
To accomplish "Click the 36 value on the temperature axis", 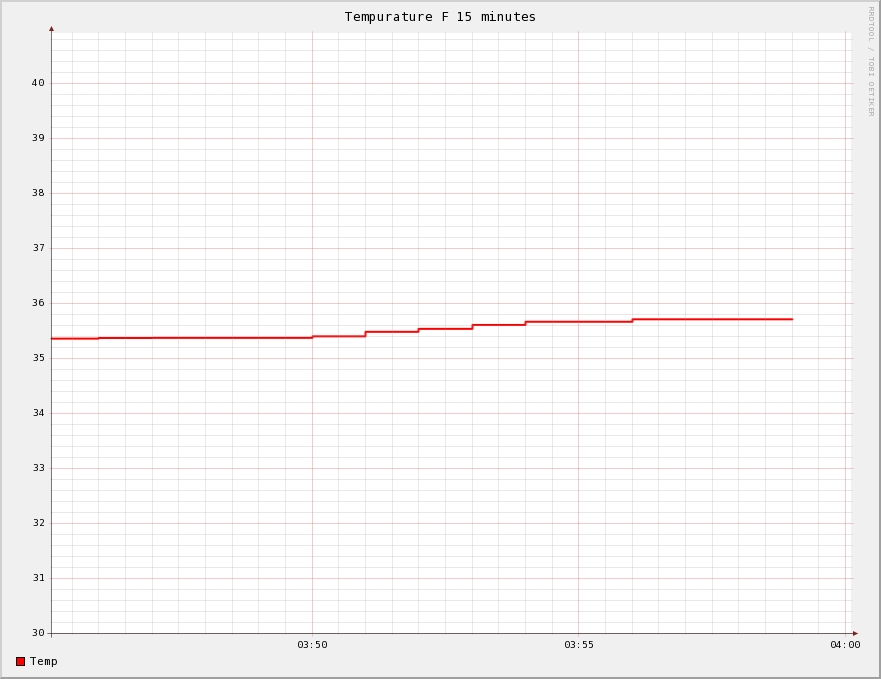I will pos(38,303).
